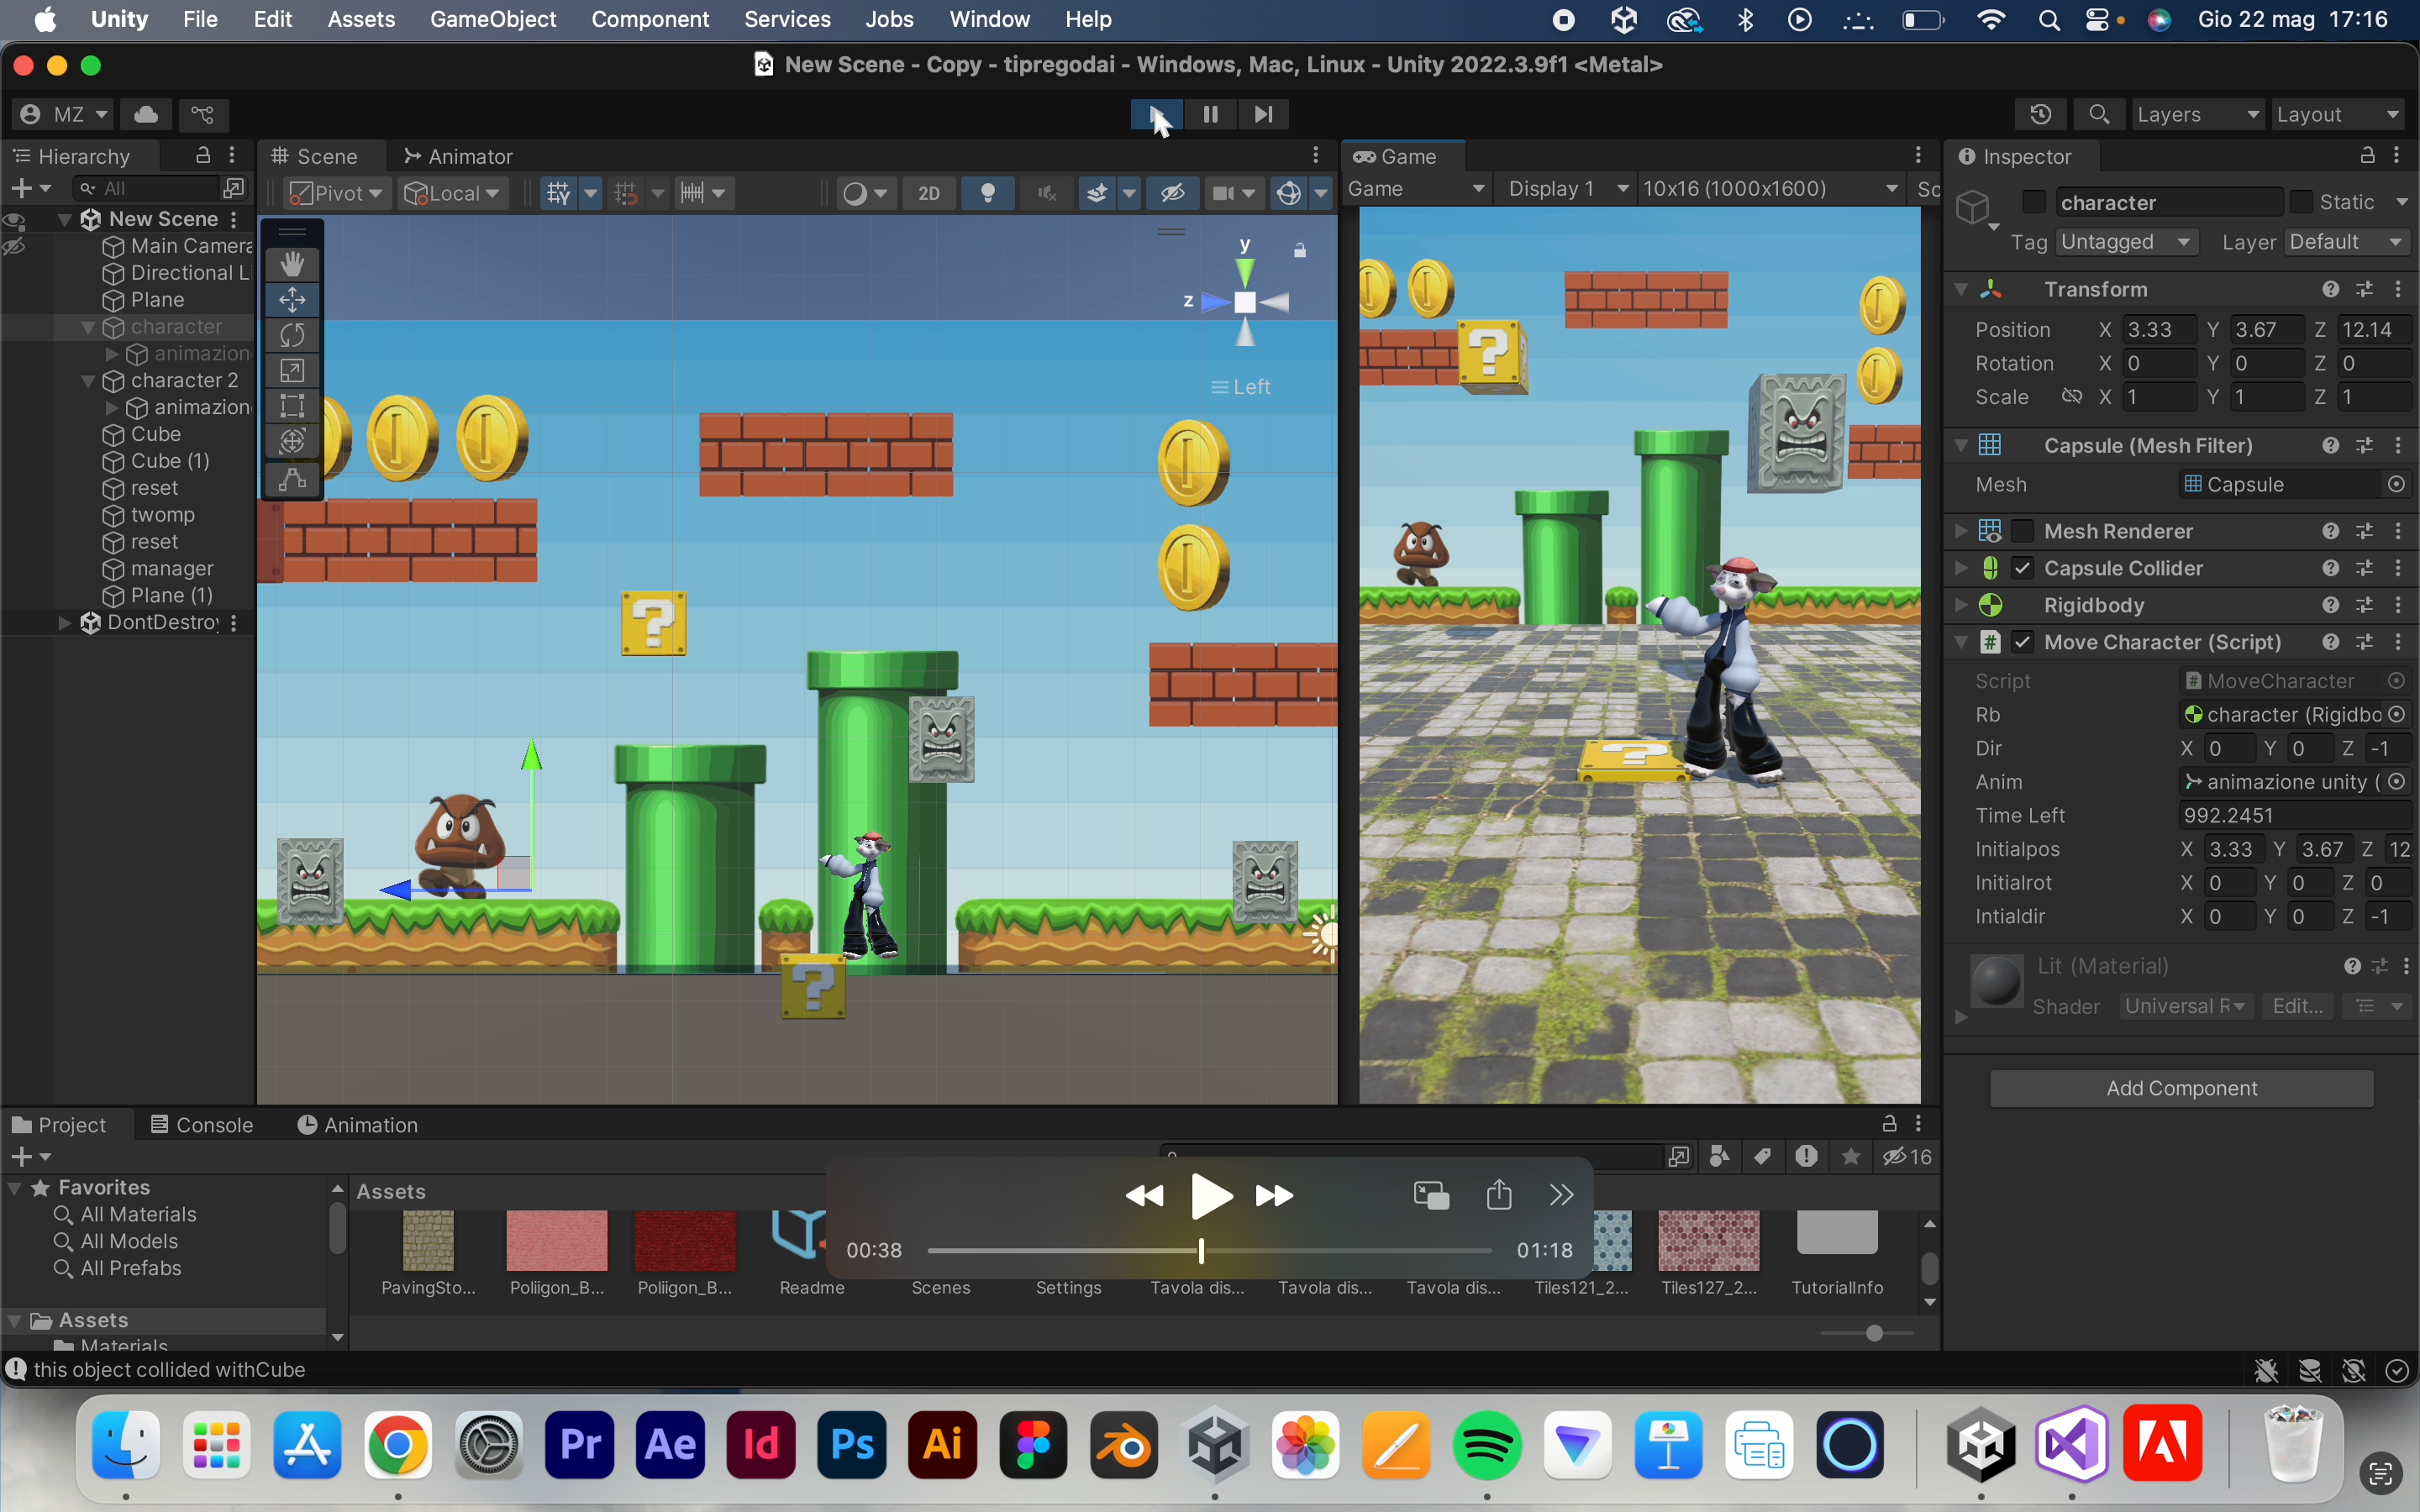Image resolution: width=2420 pixels, height=1512 pixels.
Task: Toggle Scene audio mute icon
Action: pyautogui.click(x=1046, y=193)
